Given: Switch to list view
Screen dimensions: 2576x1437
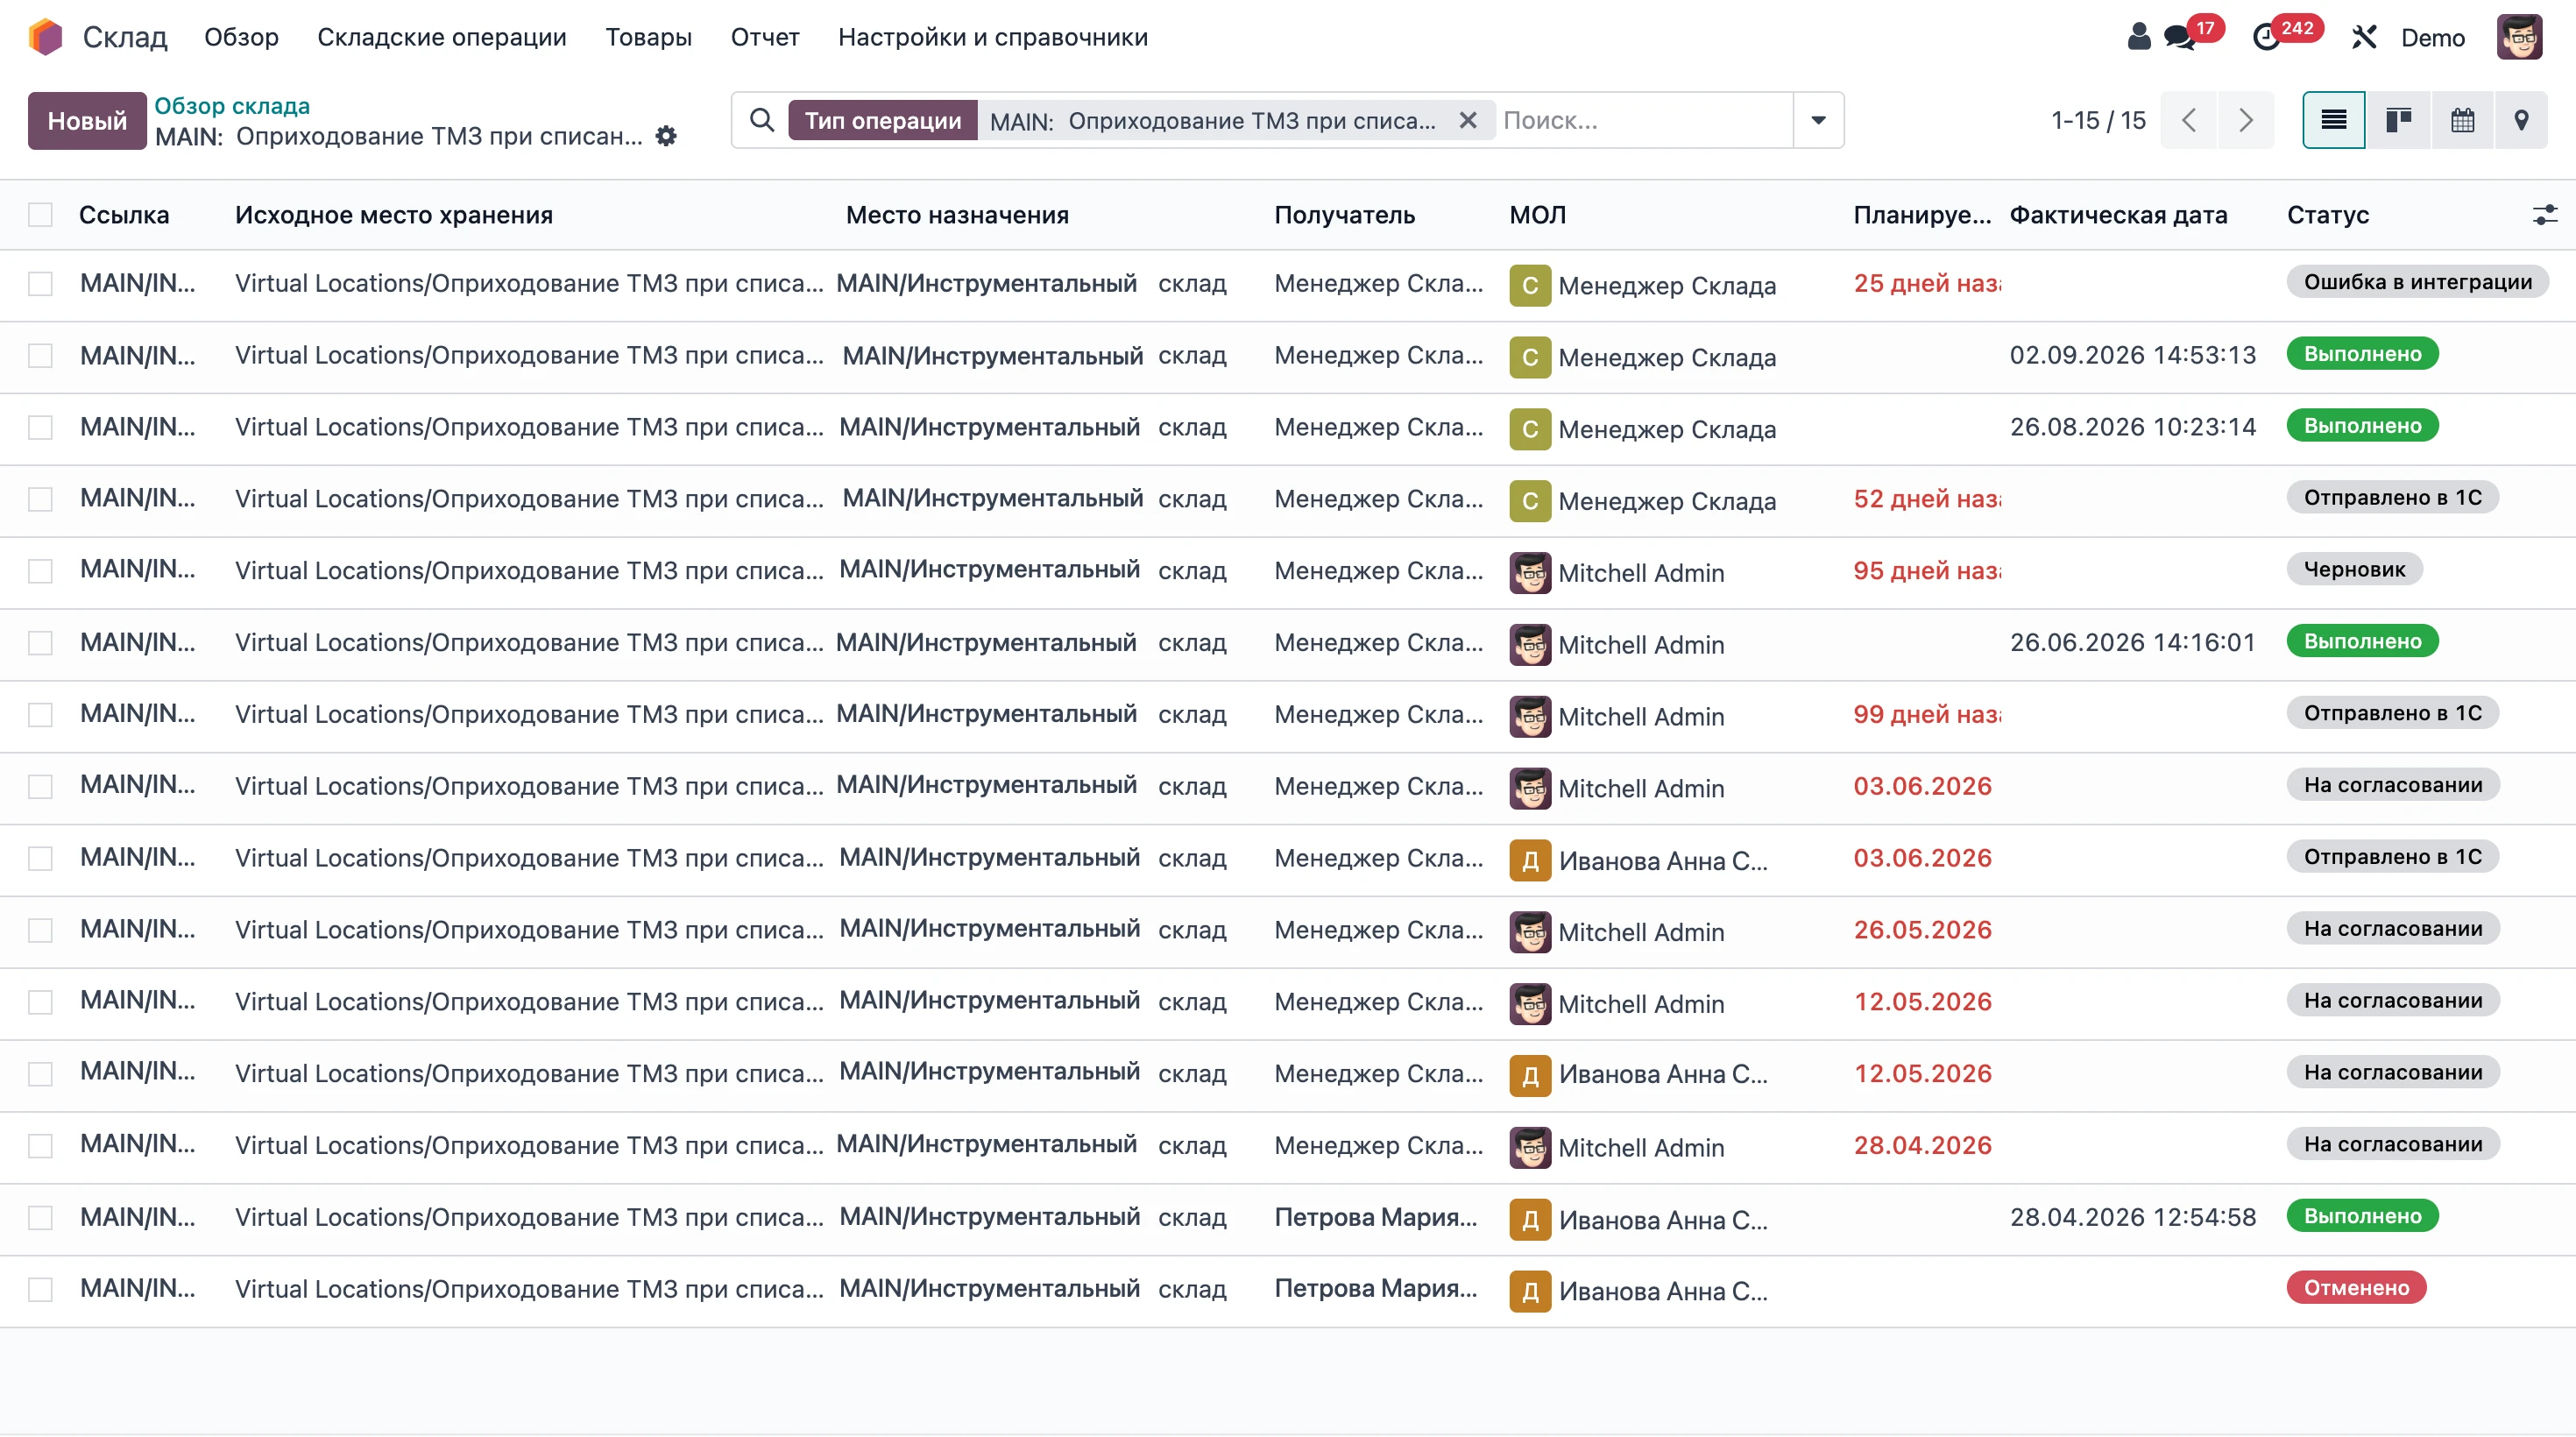Looking at the screenshot, I should pos(2334,120).
